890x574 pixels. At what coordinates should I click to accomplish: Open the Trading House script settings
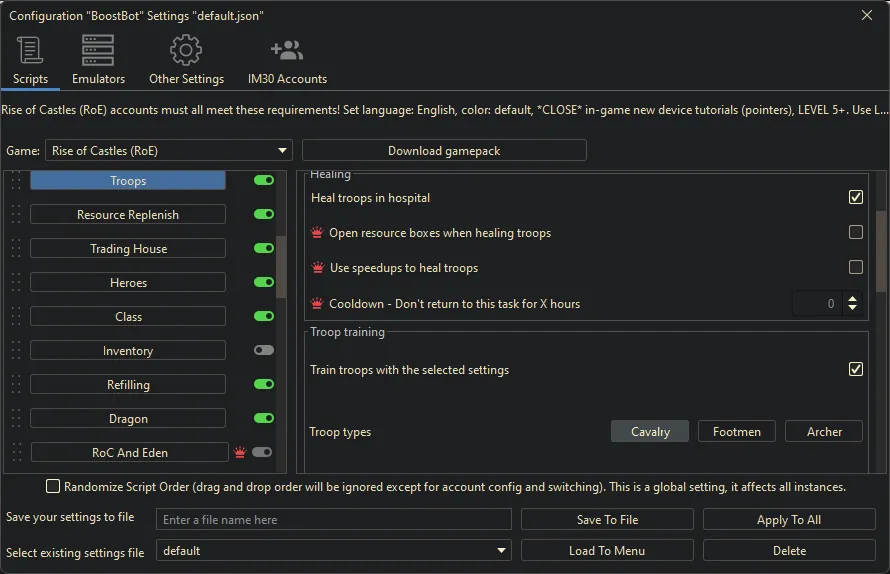128,249
